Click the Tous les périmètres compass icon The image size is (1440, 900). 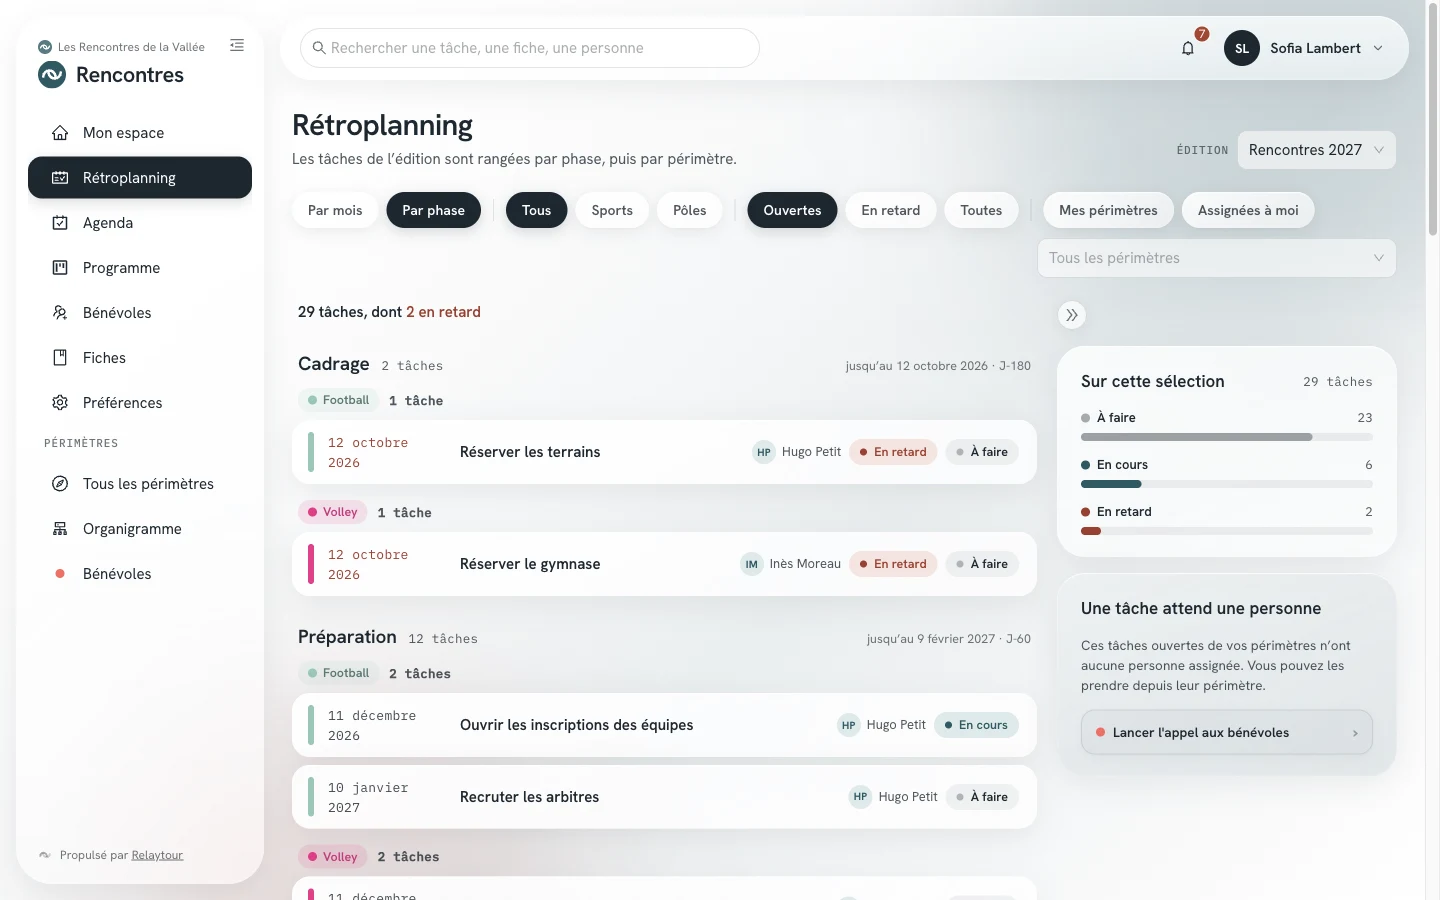[60, 484]
